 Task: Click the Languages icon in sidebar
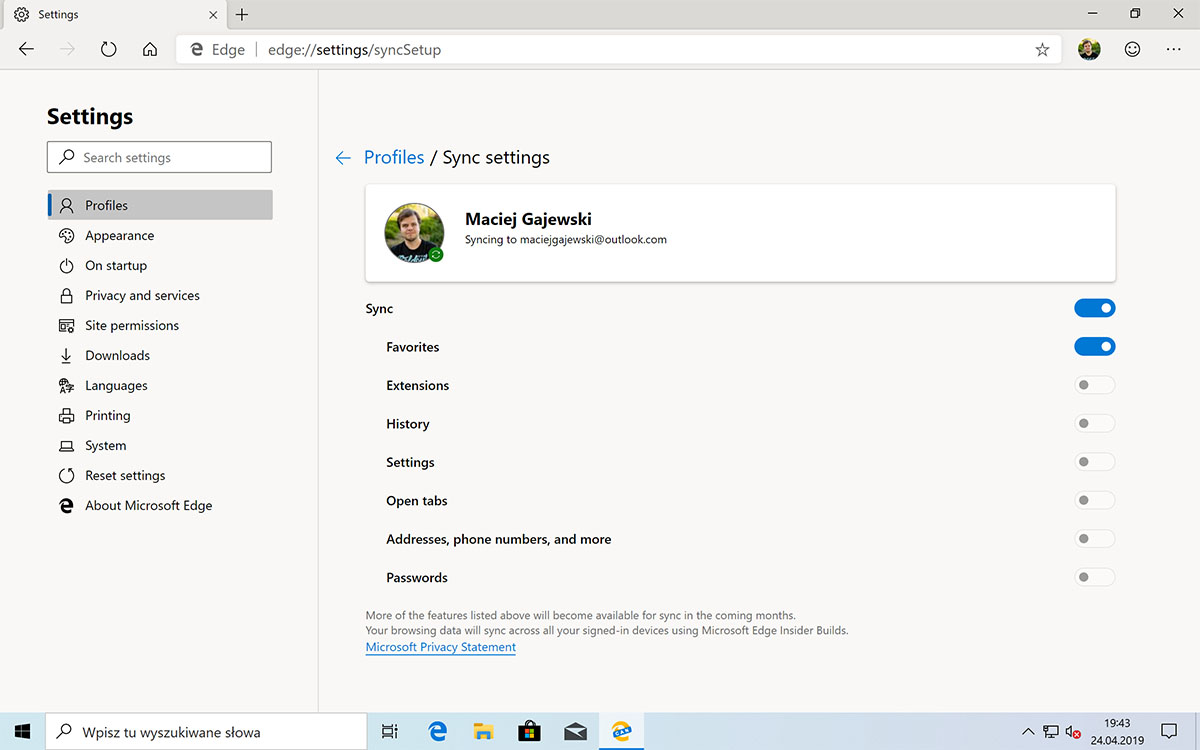[x=66, y=386]
